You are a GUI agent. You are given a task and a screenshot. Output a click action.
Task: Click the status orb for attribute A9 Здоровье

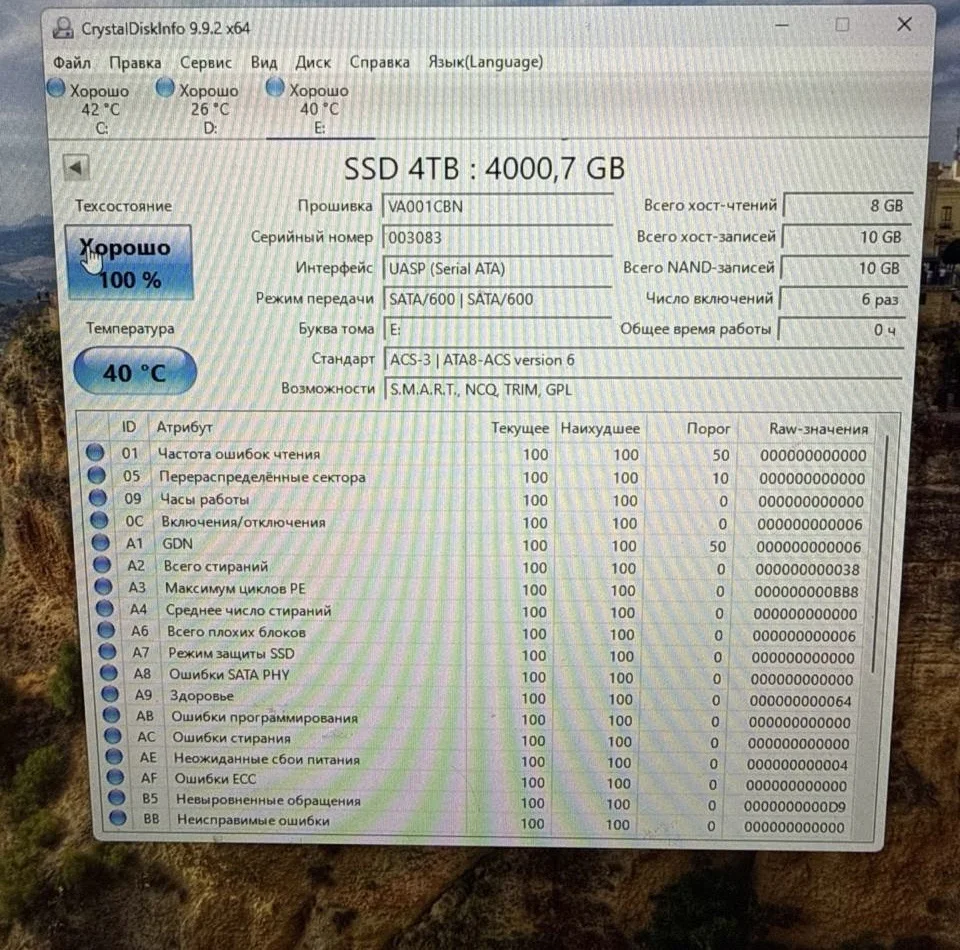[110, 694]
